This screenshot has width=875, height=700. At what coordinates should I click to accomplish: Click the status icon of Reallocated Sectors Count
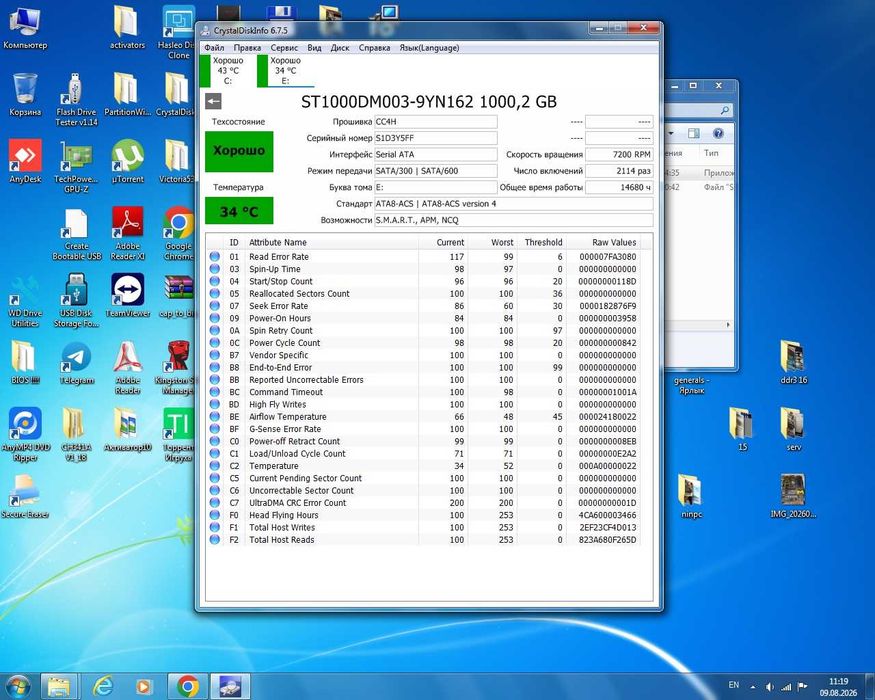[214, 294]
